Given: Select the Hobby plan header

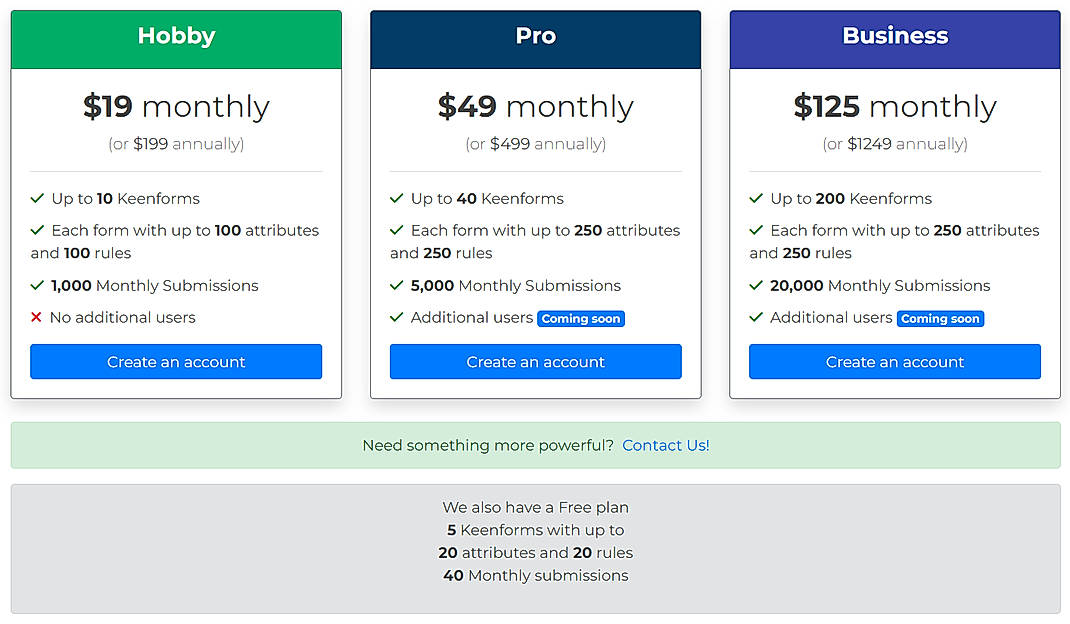Looking at the screenshot, I should click(x=175, y=36).
